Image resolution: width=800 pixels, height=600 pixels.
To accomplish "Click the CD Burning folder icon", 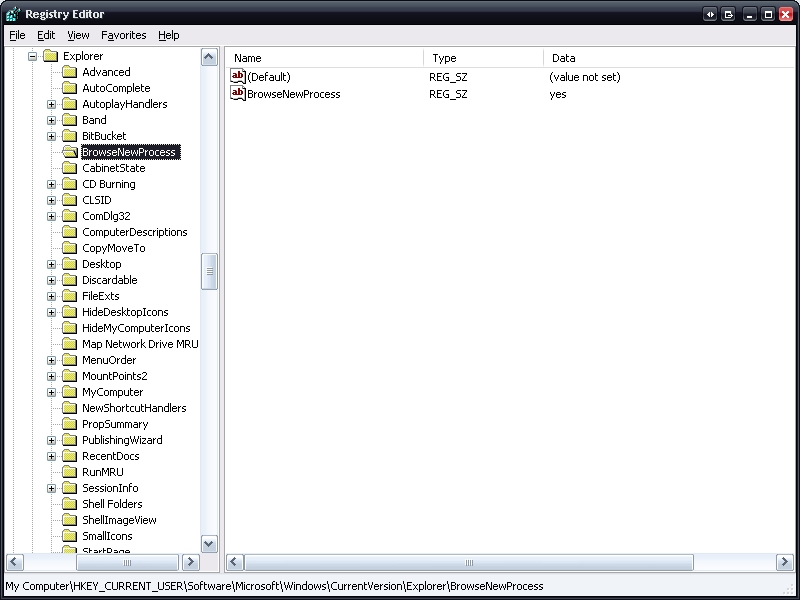I will [x=69, y=184].
